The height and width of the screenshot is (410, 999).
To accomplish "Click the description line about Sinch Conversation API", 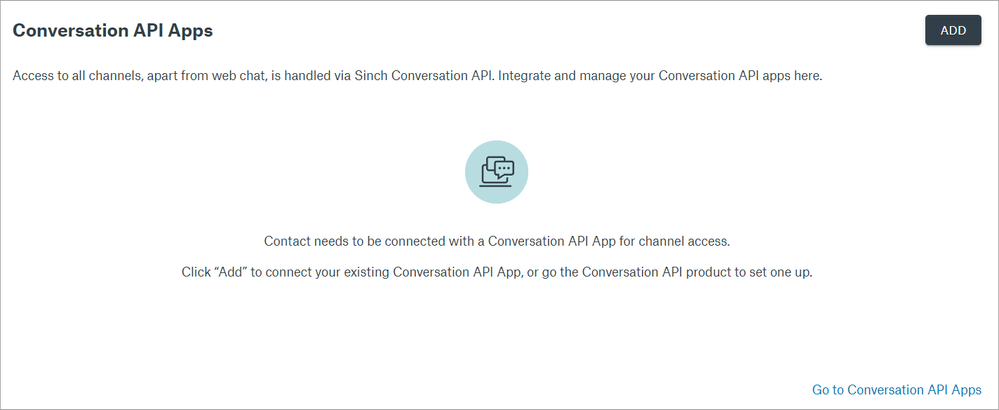I will pyautogui.click(x=417, y=77).
